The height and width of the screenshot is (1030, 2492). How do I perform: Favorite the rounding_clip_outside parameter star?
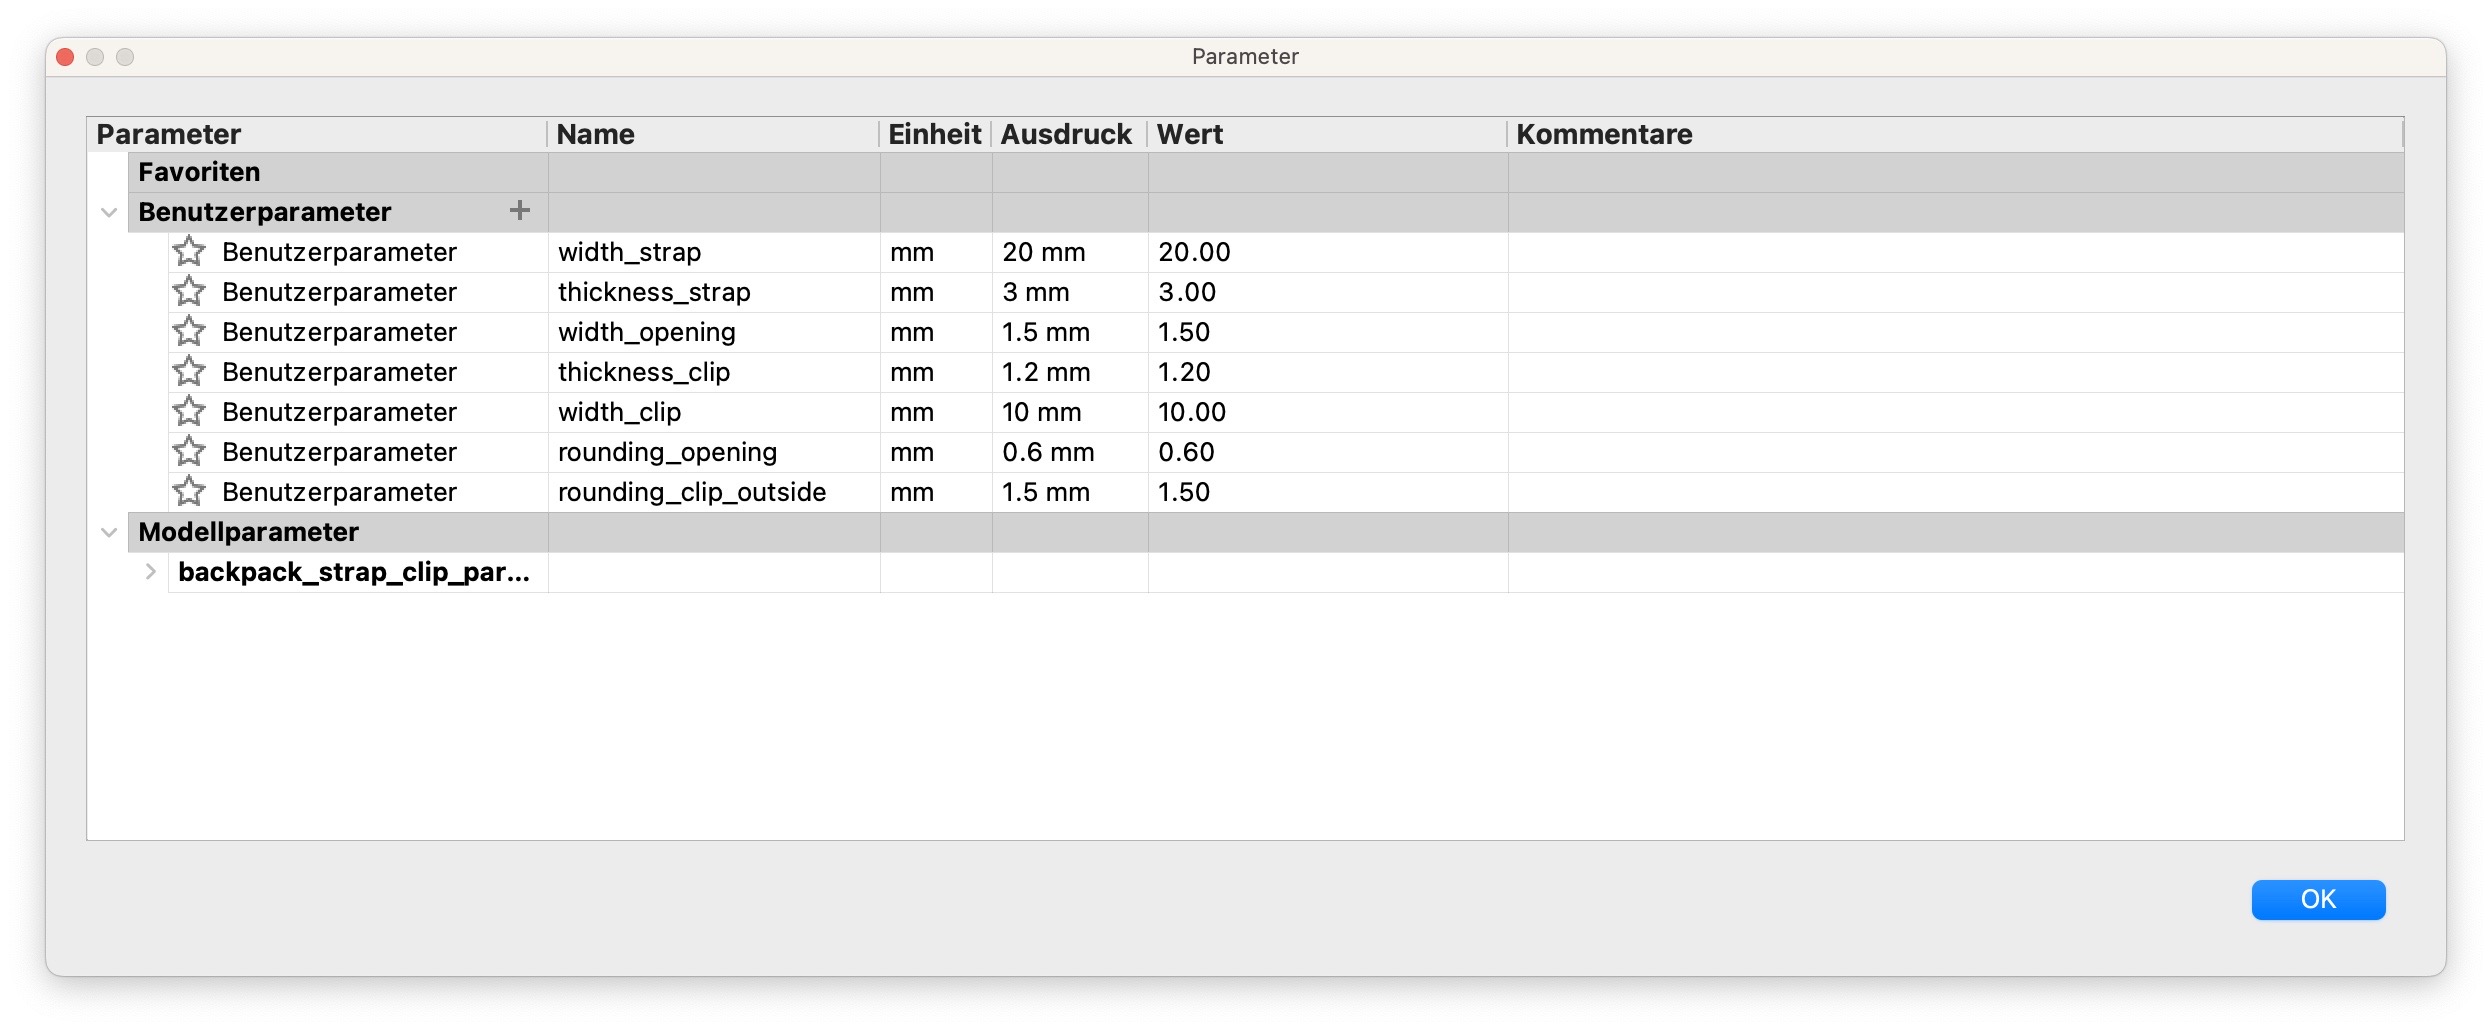[x=189, y=492]
